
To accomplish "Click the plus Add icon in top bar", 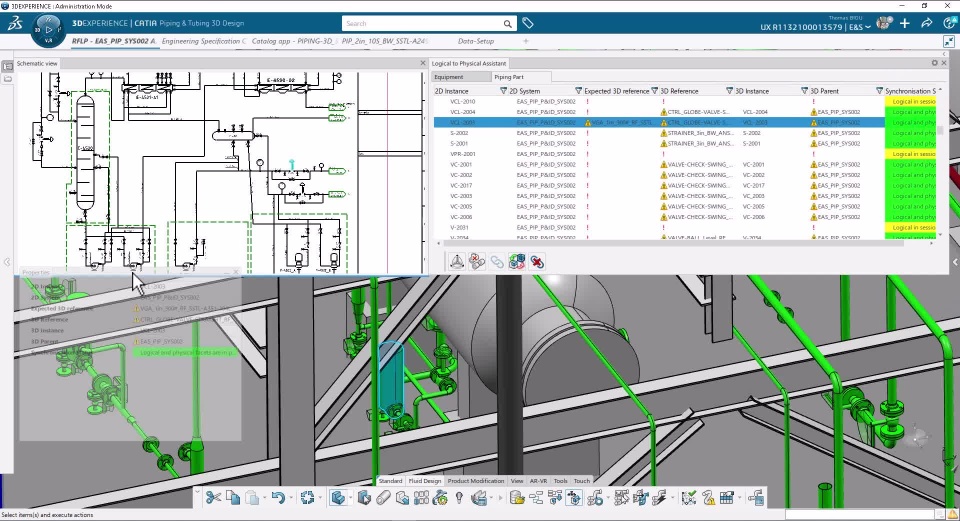I will pyautogui.click(x=905, y=23).
